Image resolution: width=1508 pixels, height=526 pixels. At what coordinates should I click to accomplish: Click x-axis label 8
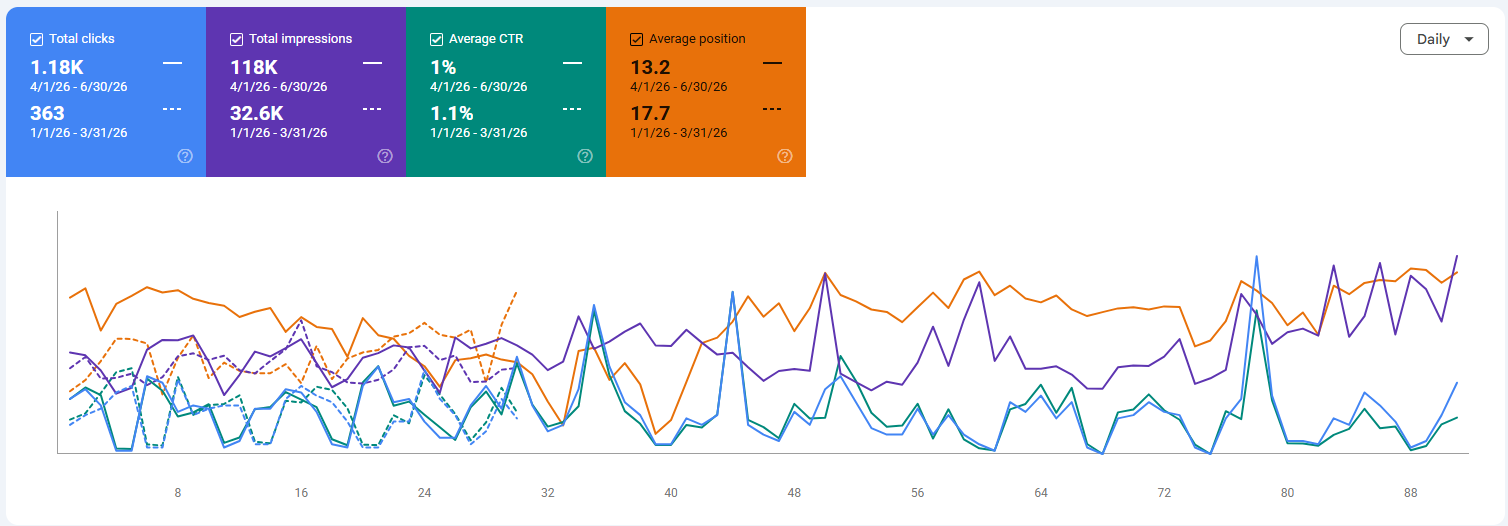pyautogui.click(x=178, y=493)
